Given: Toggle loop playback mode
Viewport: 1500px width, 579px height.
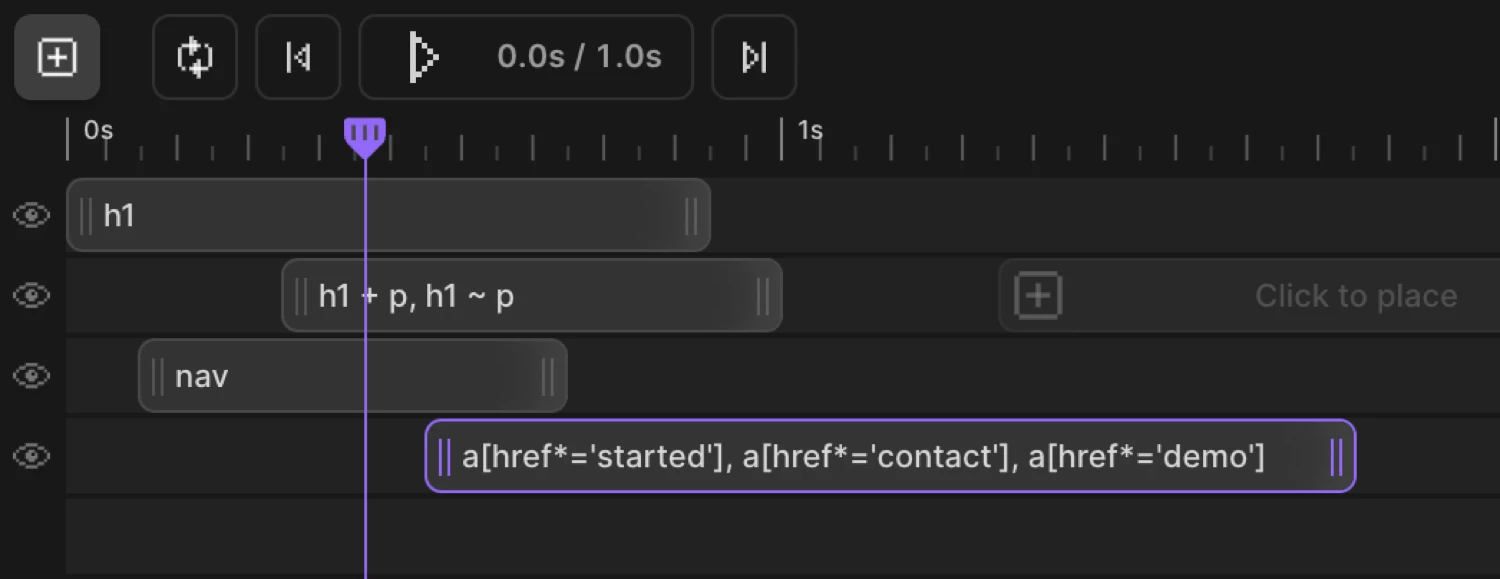Looking at the screenshot, I should tap(194, 57).
